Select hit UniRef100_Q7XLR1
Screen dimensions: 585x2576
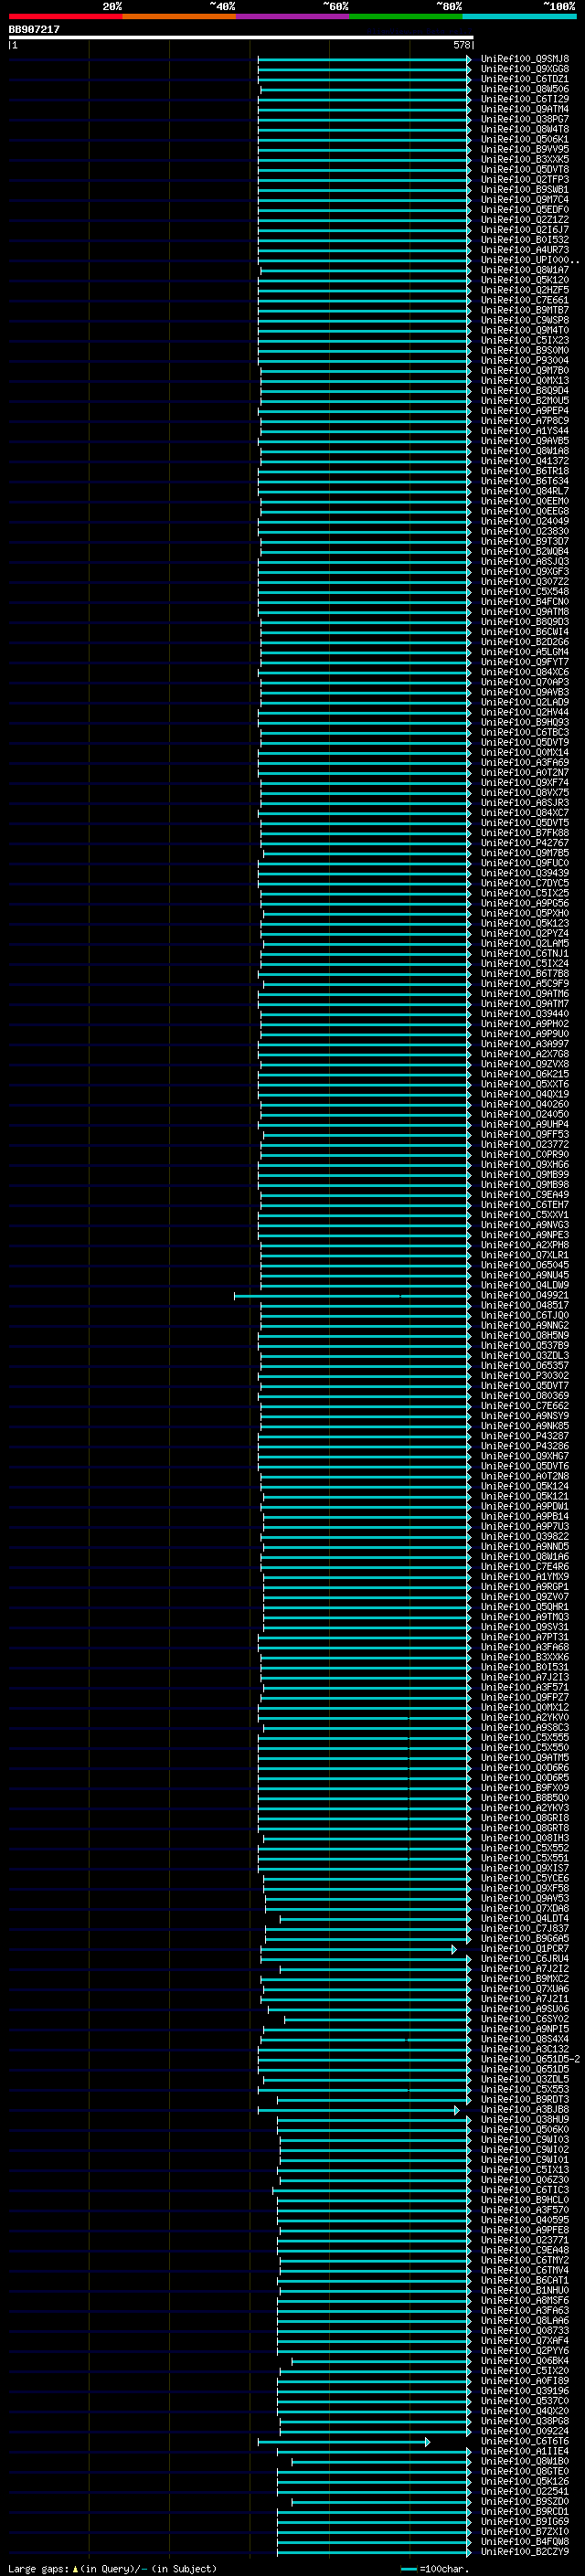tap(524, 1255)
